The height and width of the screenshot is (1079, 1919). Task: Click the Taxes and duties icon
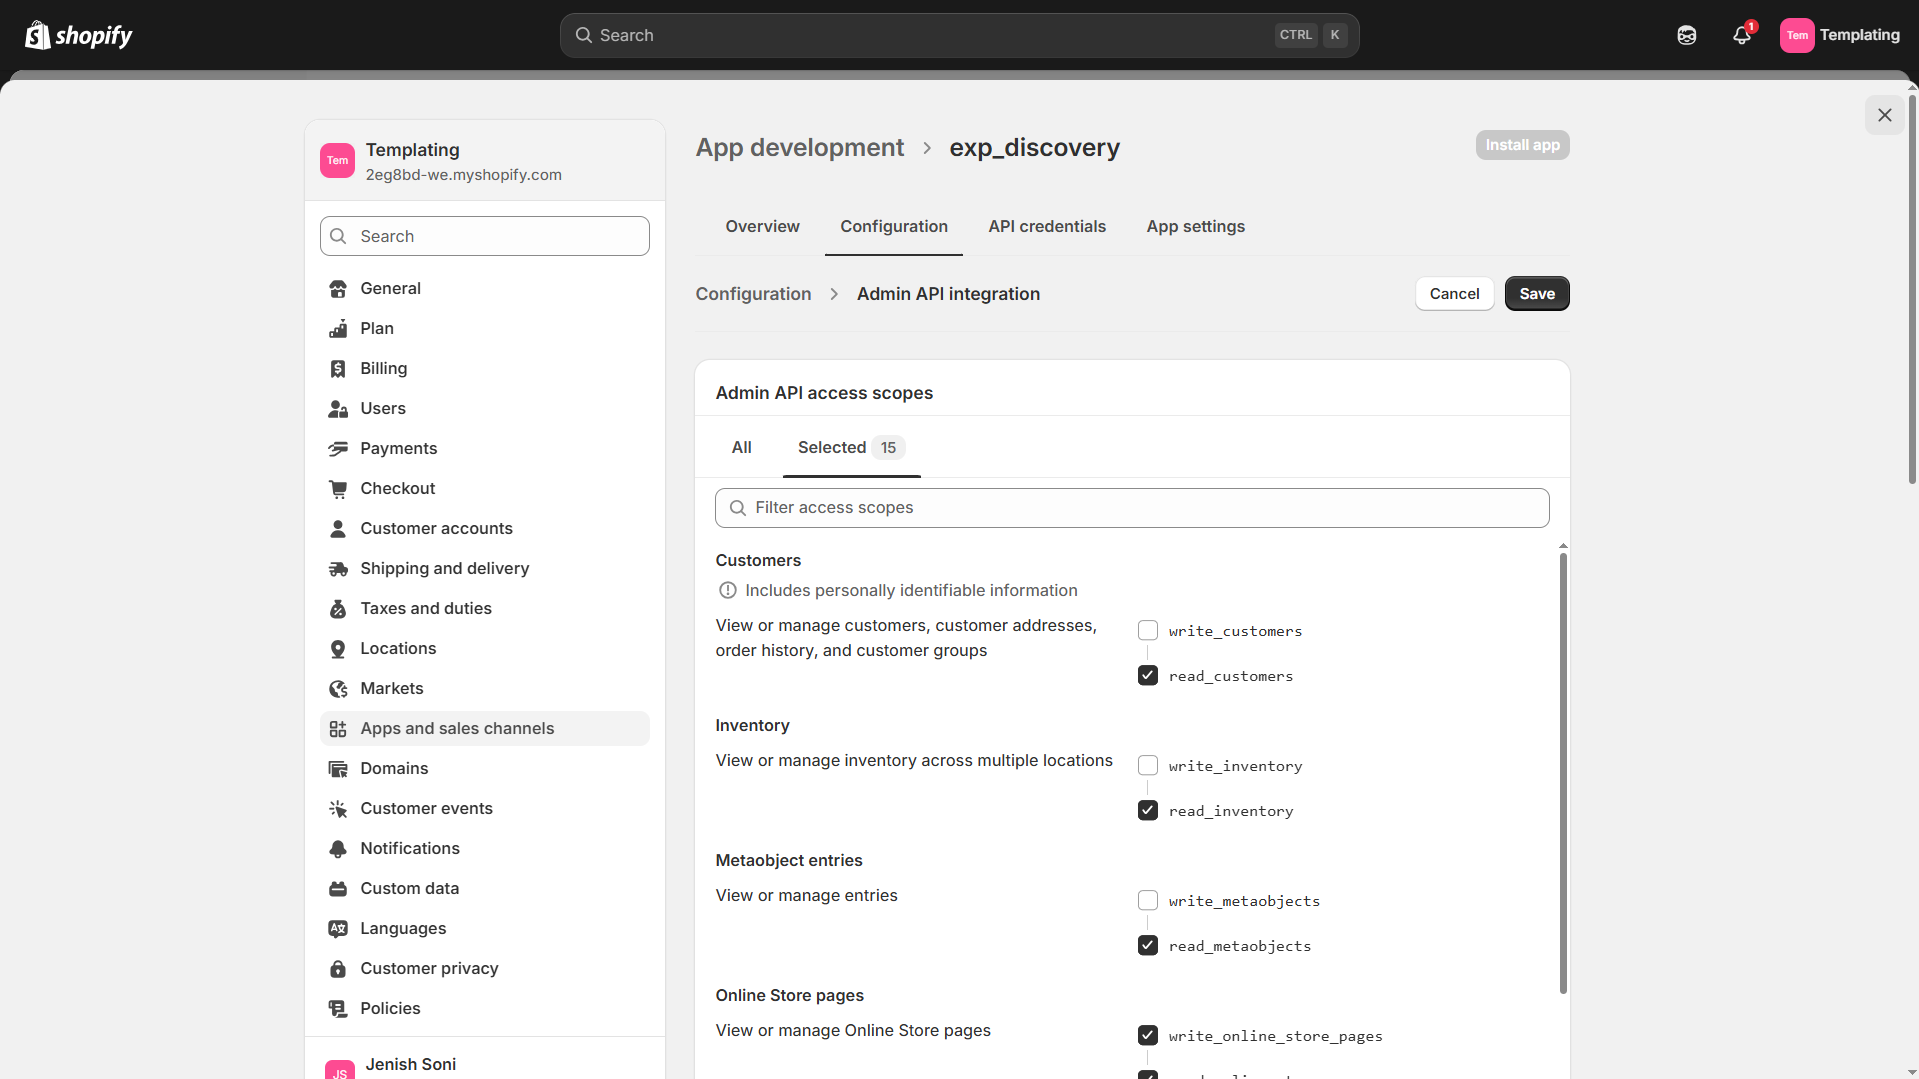[338, 609]
